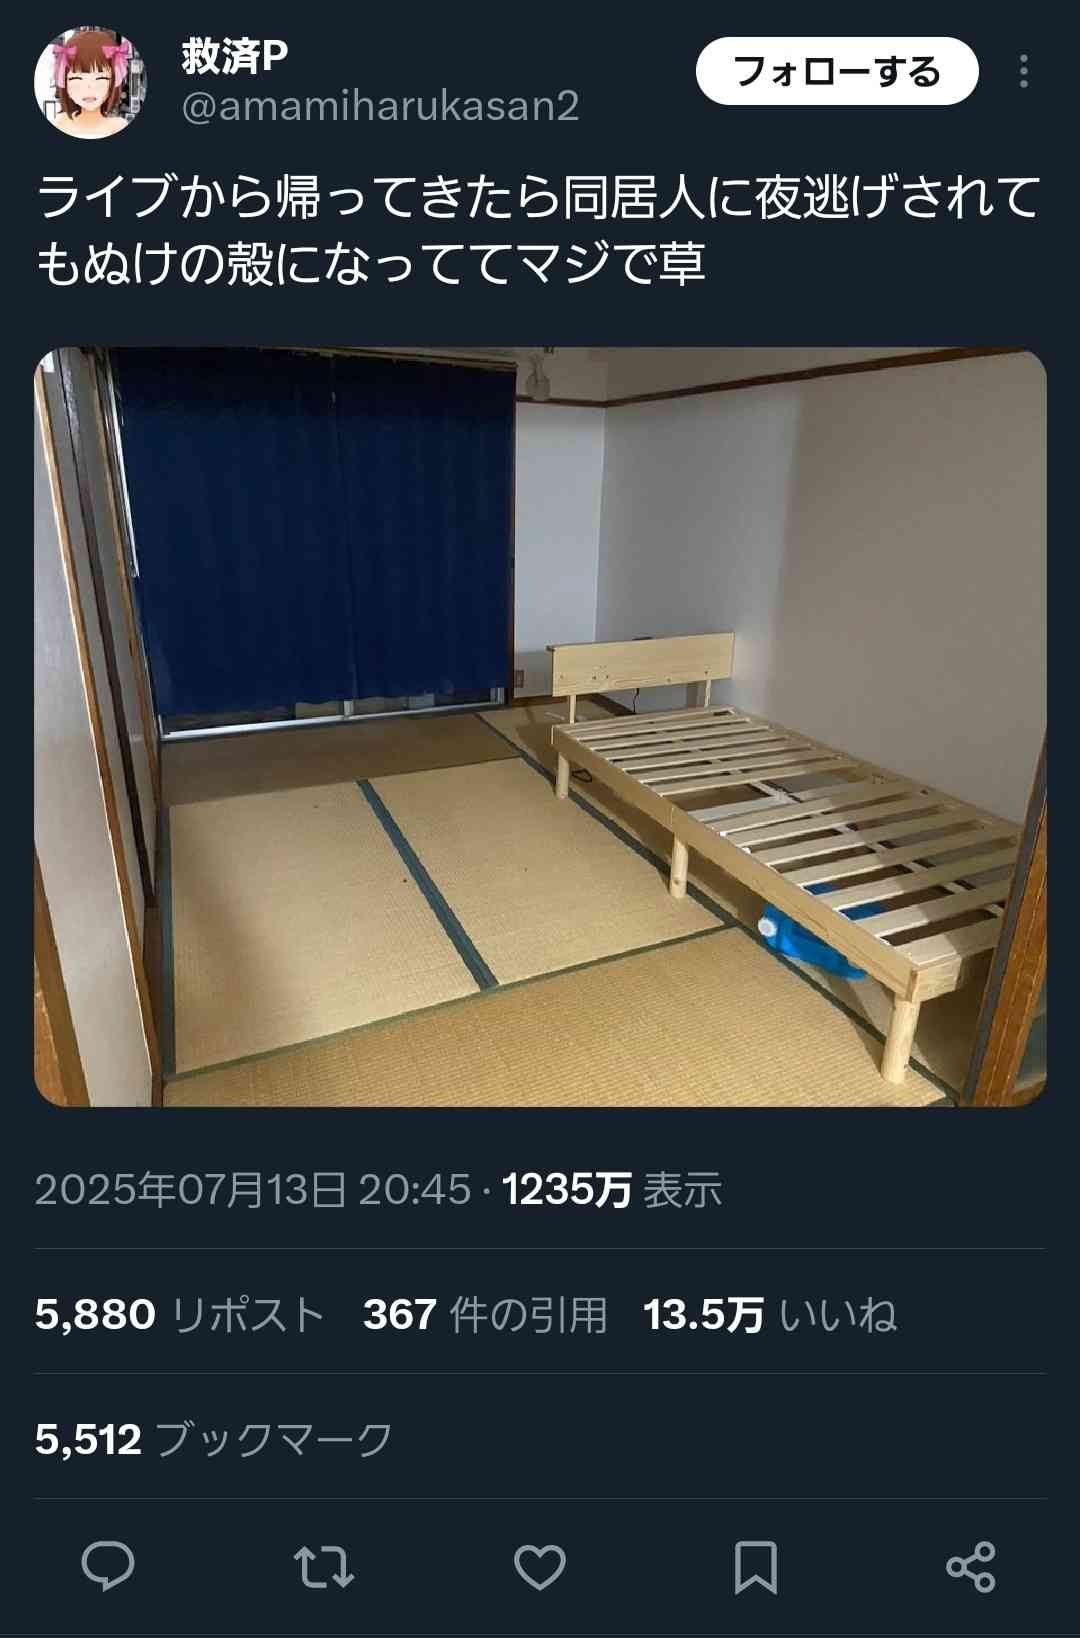Like the post with the heart icon
Screen dimensions: 1080x1638
pos(540,1567)
